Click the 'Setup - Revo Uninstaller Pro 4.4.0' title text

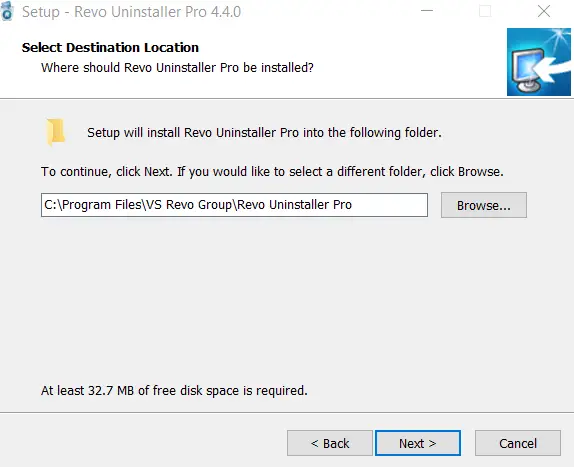131,12
